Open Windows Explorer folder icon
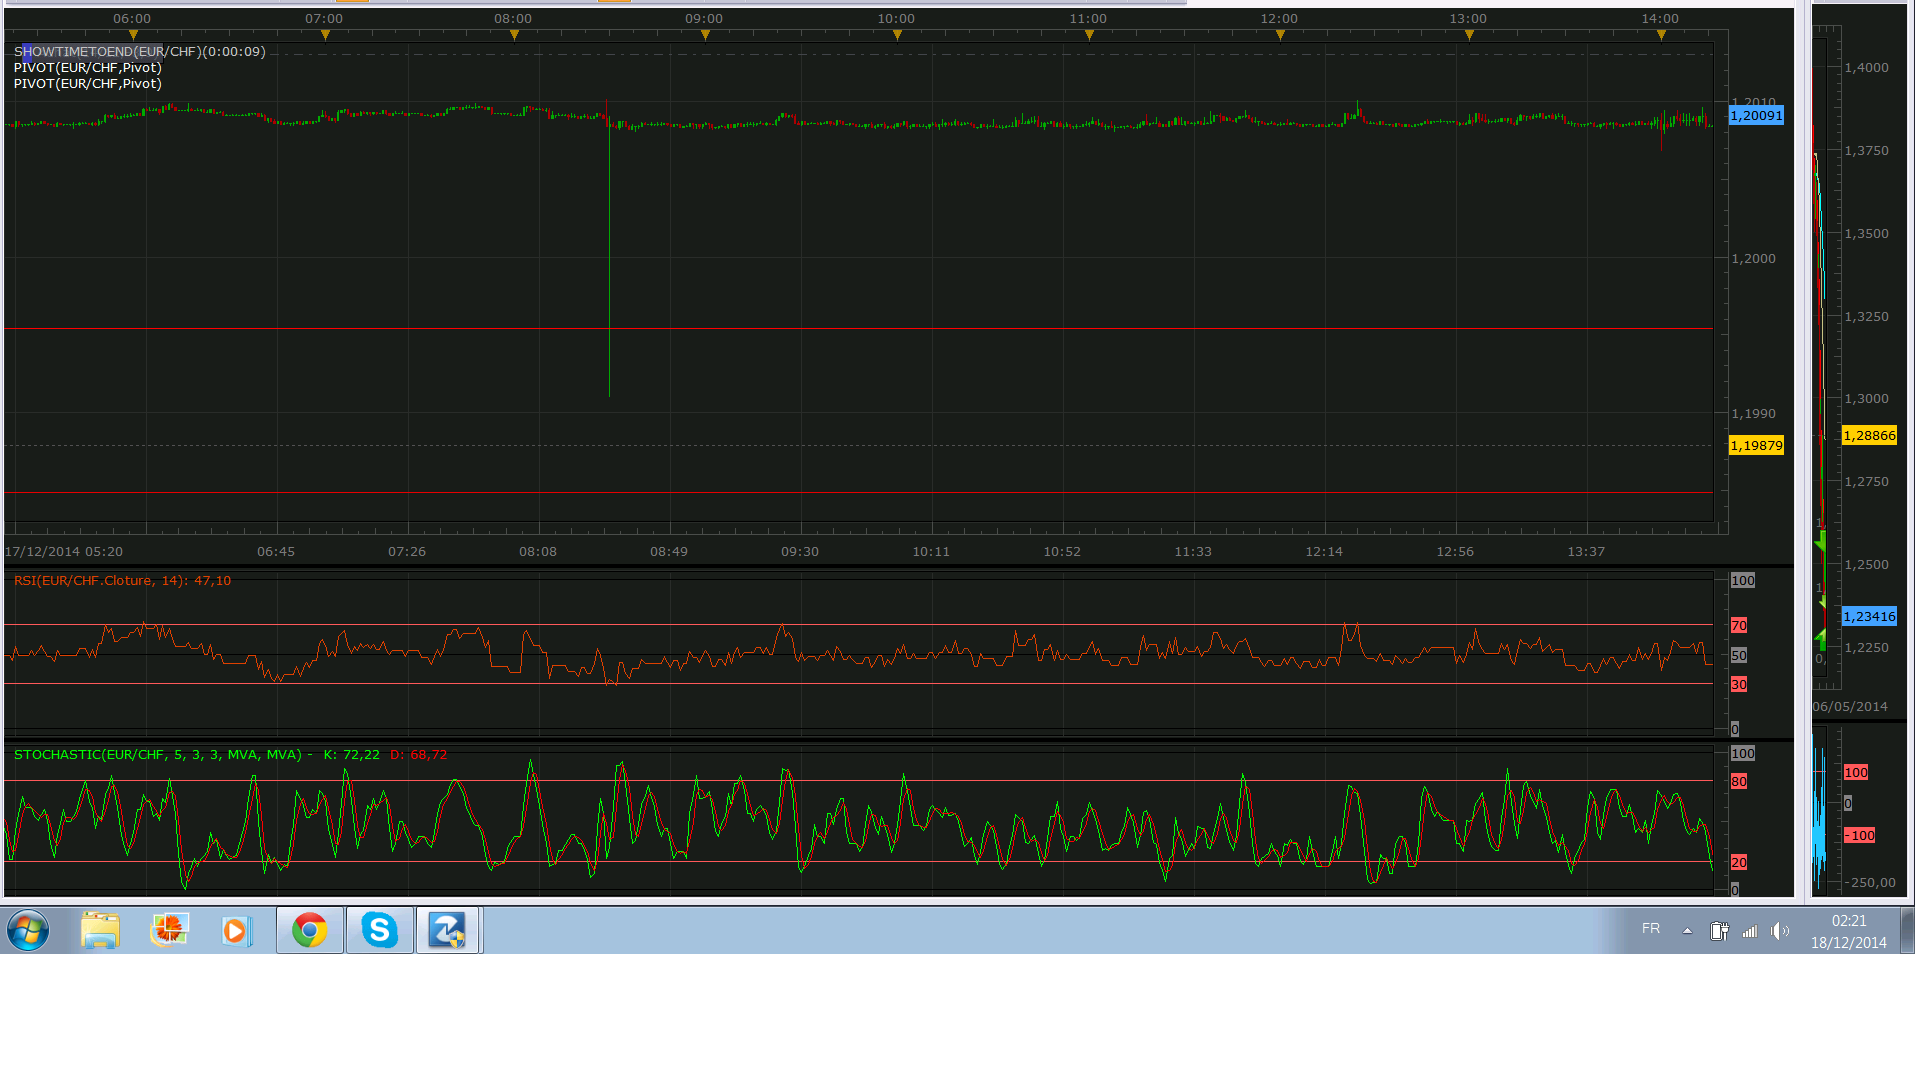The width and height of the screenshot is (1920, 1080). pyautogui.click(x=100, y=931)
